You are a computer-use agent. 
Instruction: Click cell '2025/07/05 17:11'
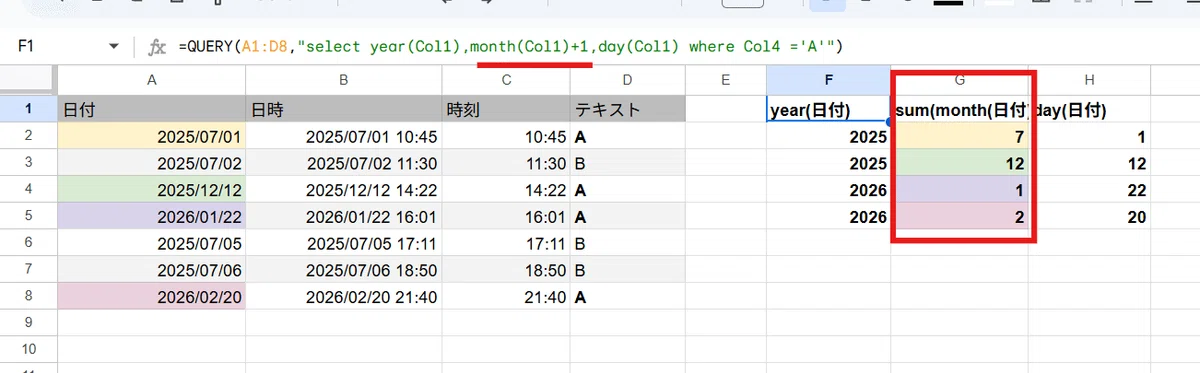[x=343, y=243]
